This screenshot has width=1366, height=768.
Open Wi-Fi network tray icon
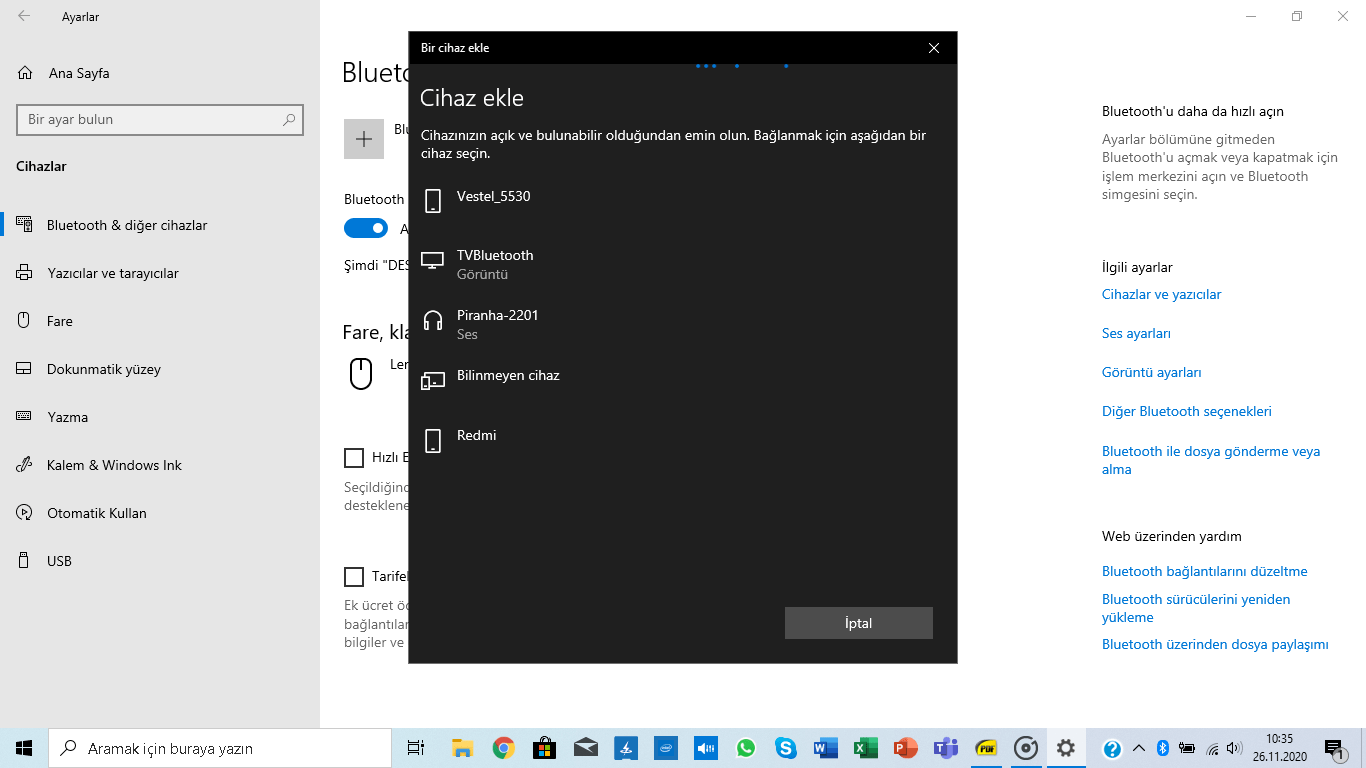tap(1213, 748)
